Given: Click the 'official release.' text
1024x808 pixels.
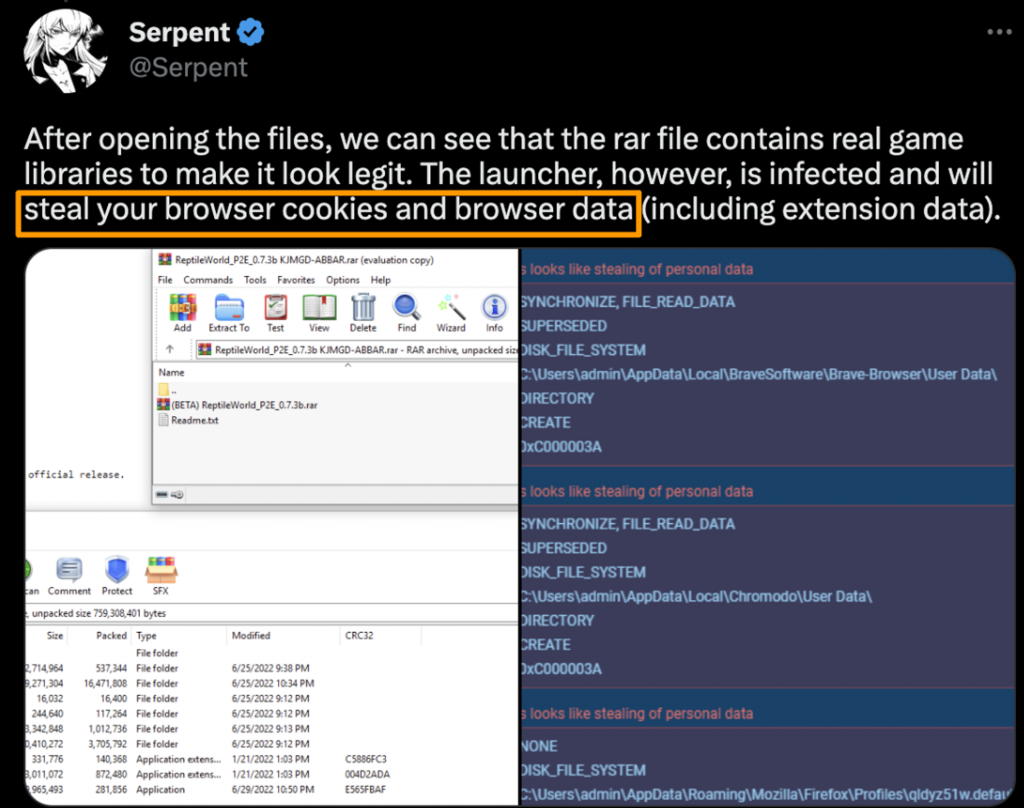Looking at the screenshot, I should click(76, 475).
